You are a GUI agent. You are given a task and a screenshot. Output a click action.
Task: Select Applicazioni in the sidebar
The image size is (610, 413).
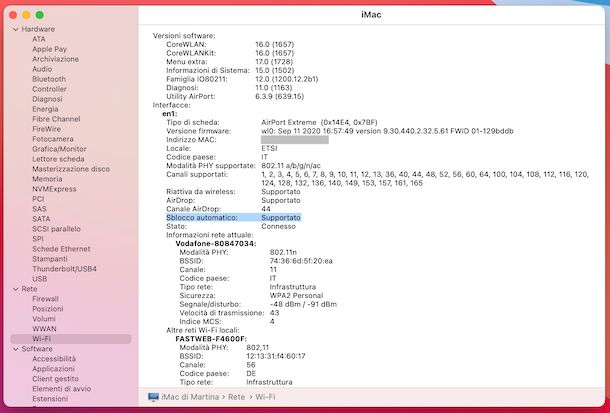coord(53,369)
